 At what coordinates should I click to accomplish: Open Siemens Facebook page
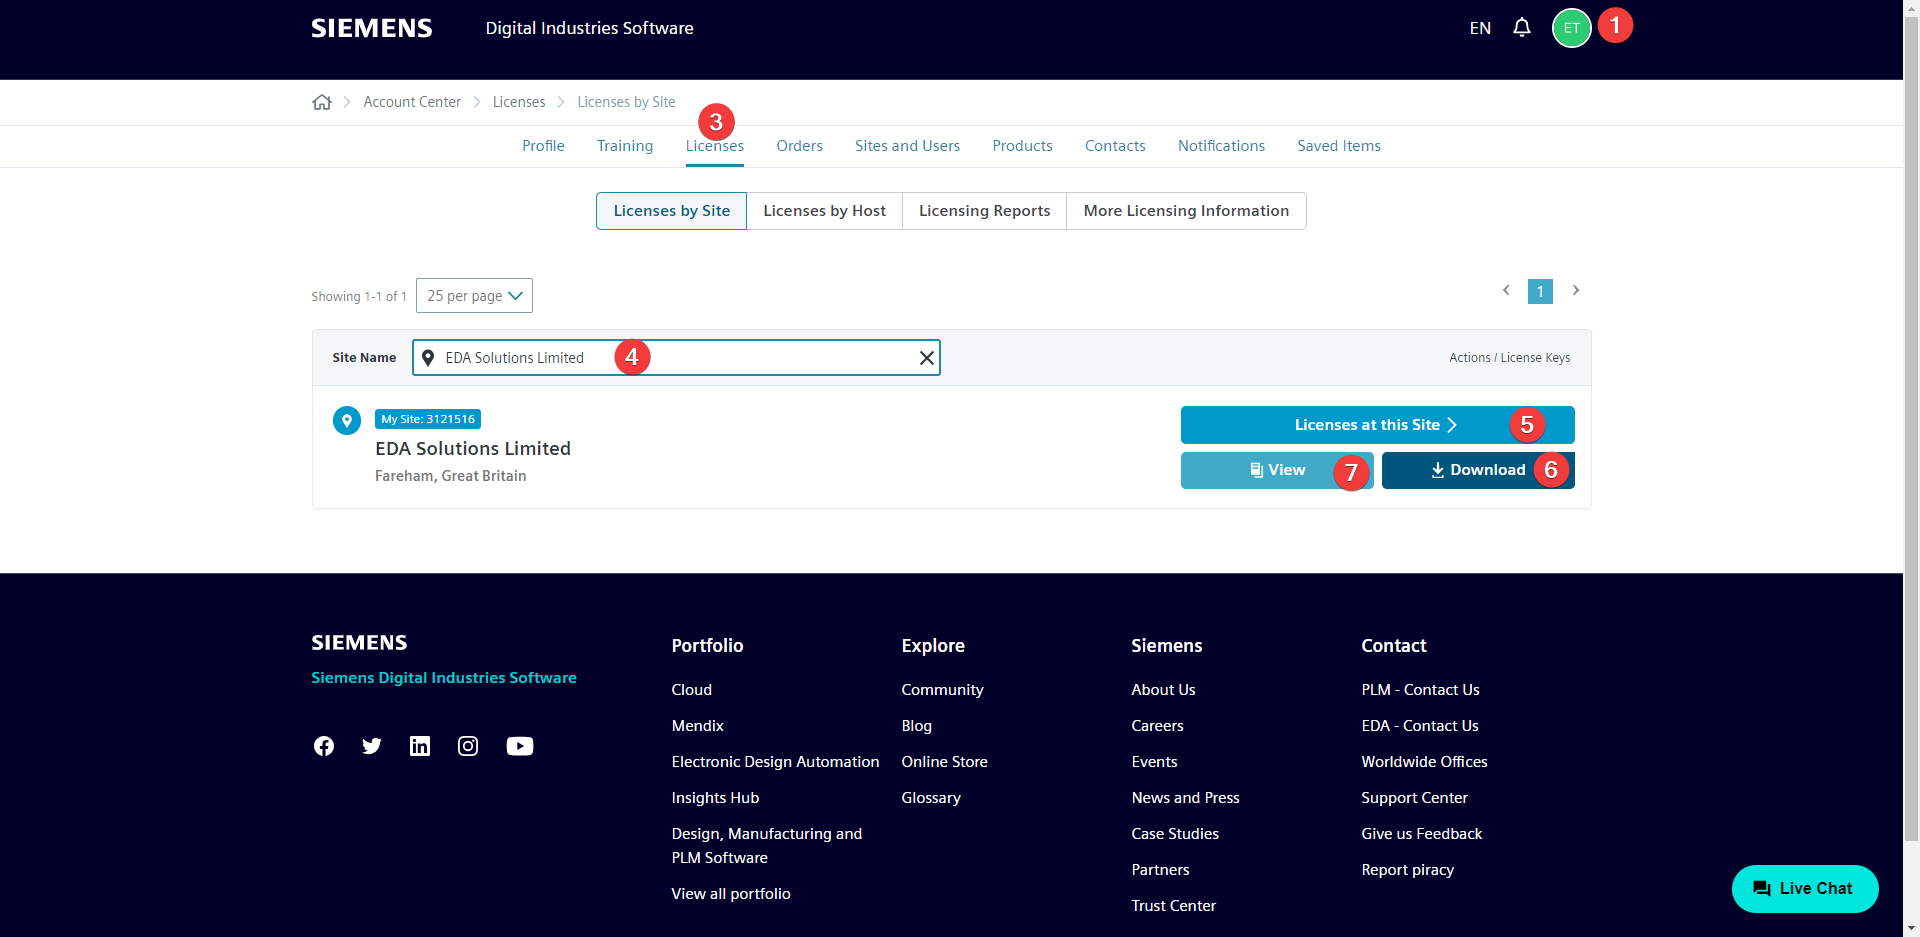(x=324, y=746)
